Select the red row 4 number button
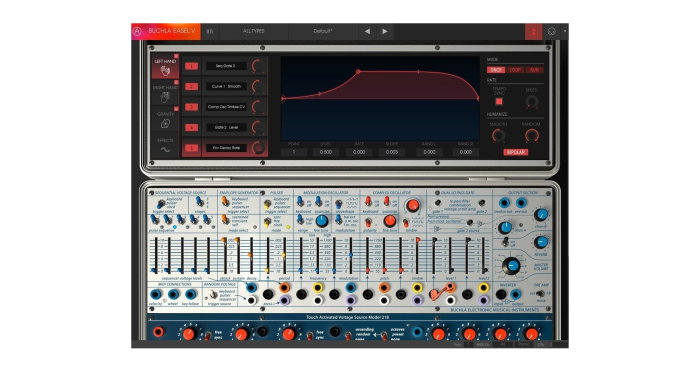 [x=191, y=128]
